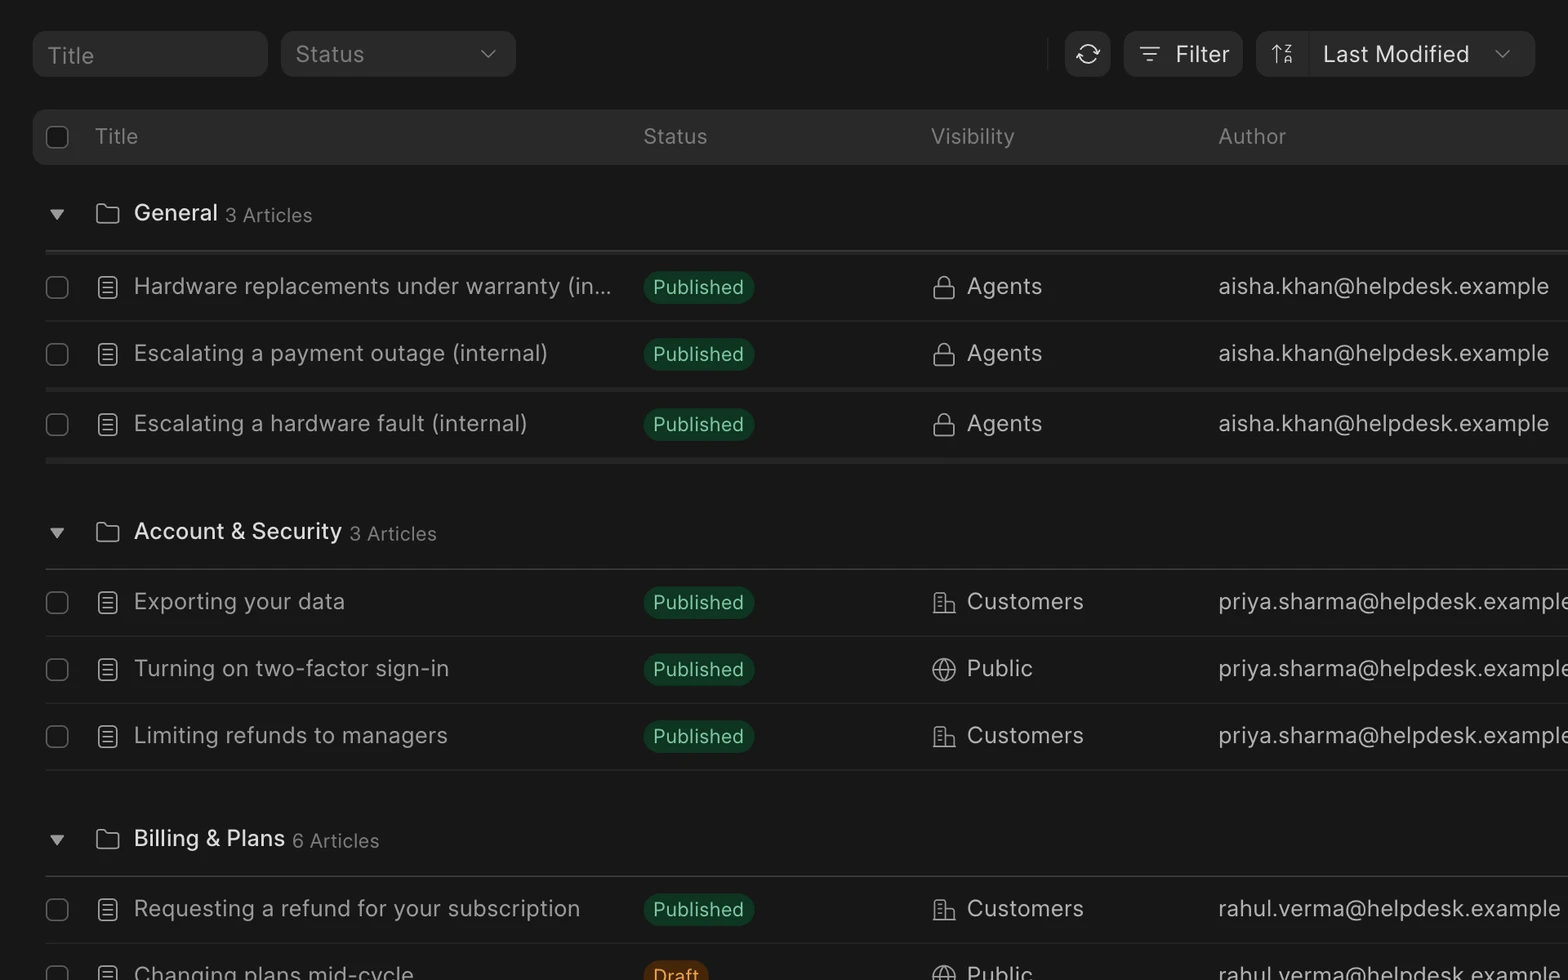Click Published badge of Hardware replacements row
The image size is (1568, 980).
[698, 288]
